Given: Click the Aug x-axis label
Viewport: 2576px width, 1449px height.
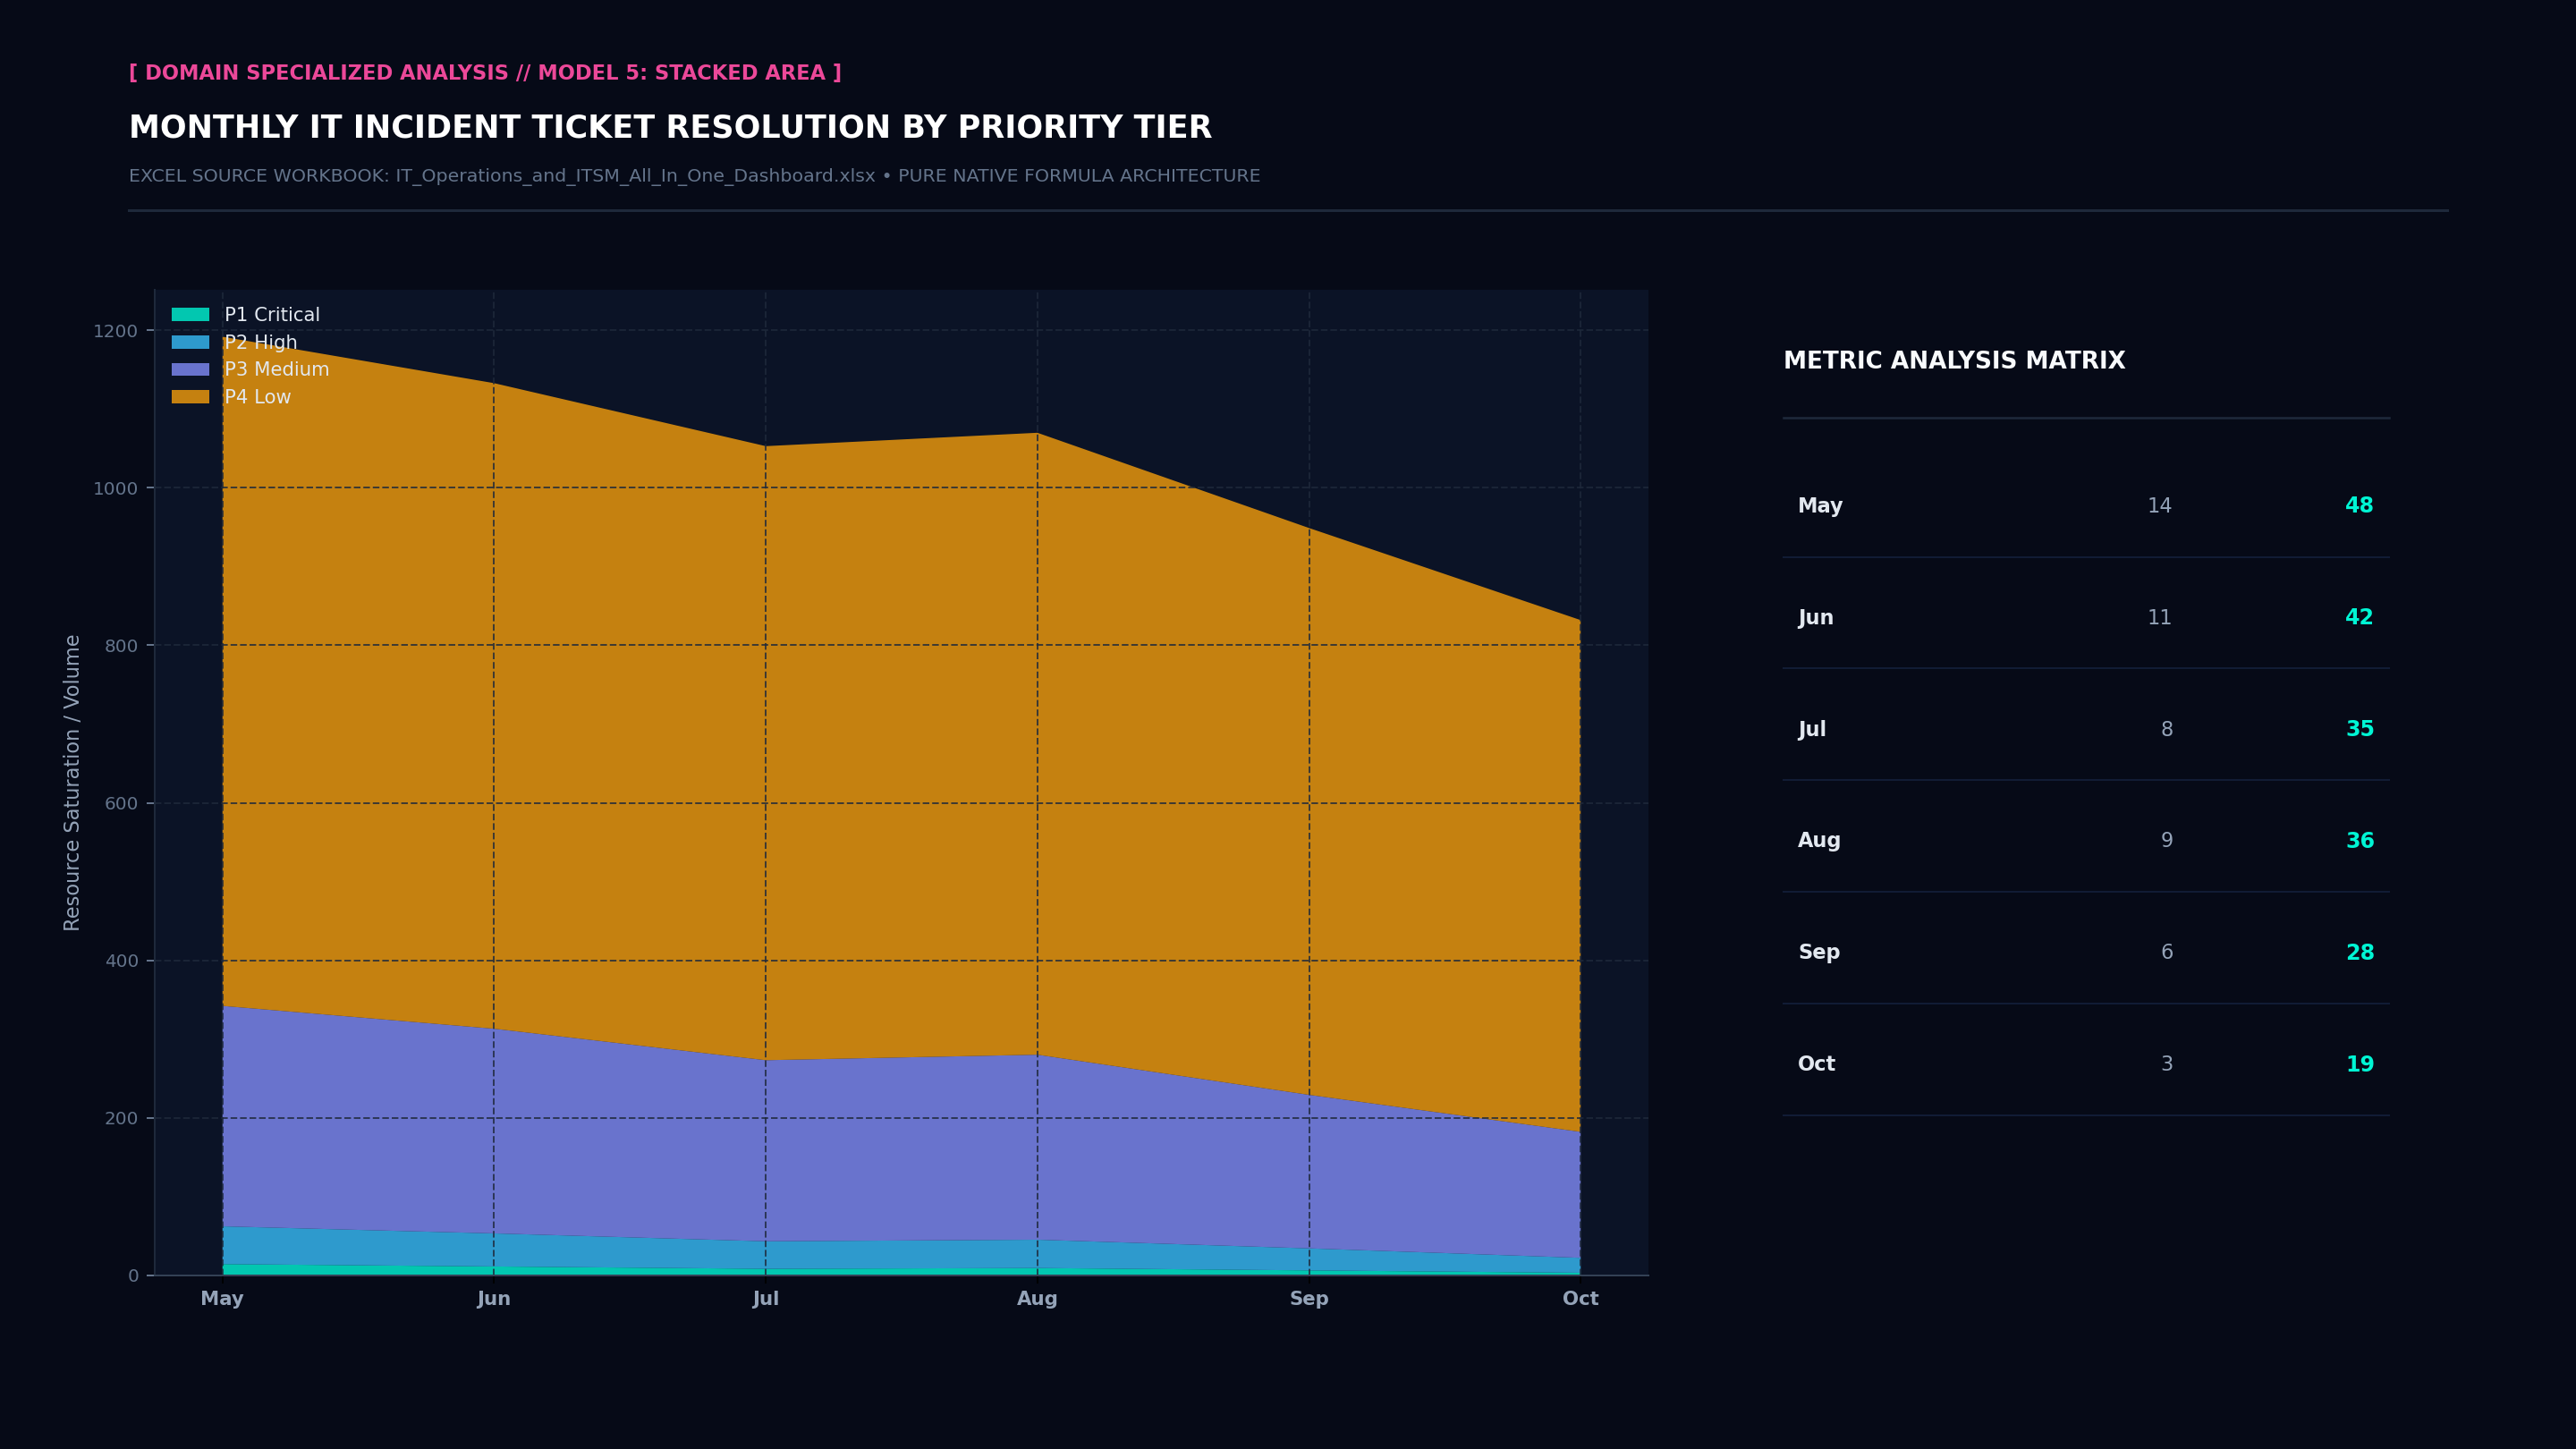Looking at the screenshot, I should click(1037, 1299).
